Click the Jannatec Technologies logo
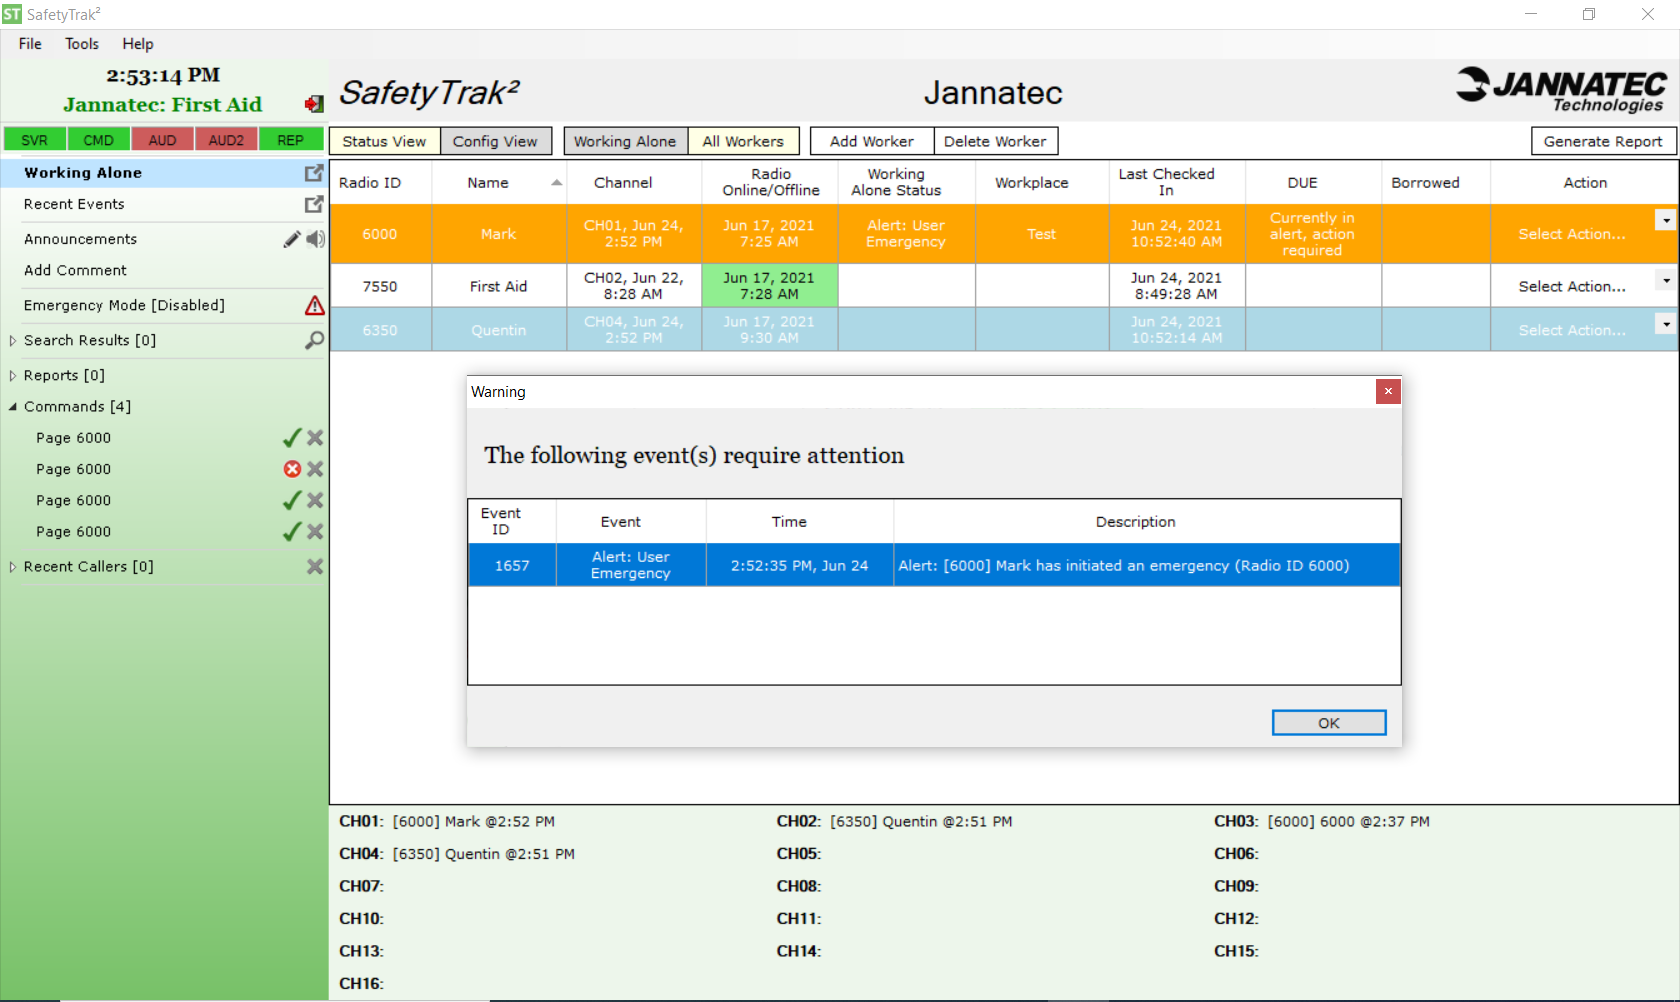 click(1561, 90)
